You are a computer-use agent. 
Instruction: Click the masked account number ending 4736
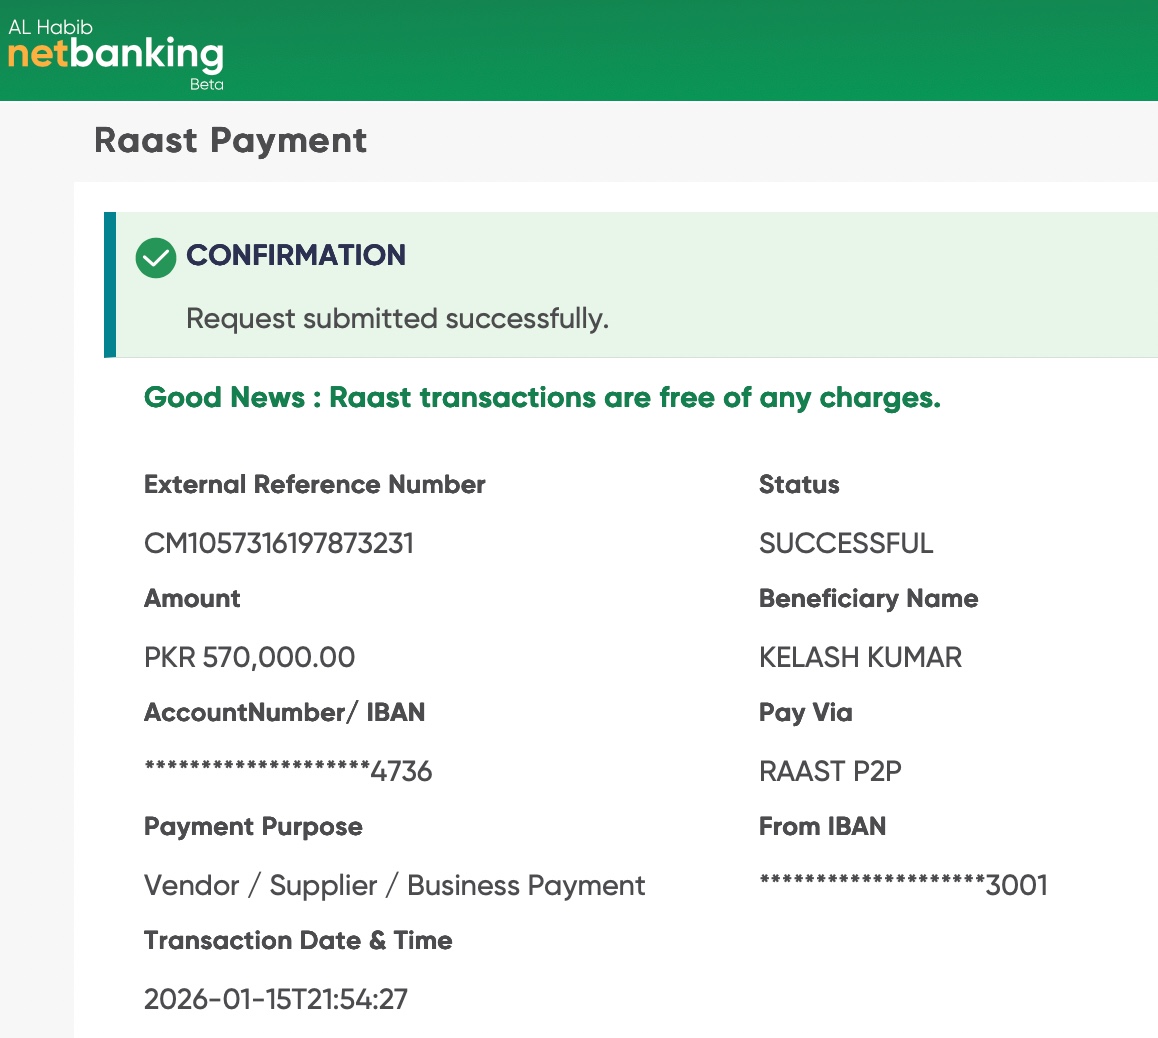point(288,772)
